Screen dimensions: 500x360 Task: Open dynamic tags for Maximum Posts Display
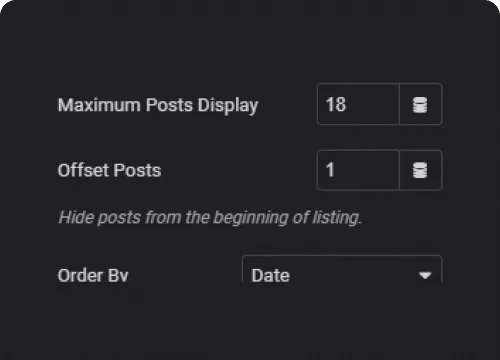click(x=421, y=104)
